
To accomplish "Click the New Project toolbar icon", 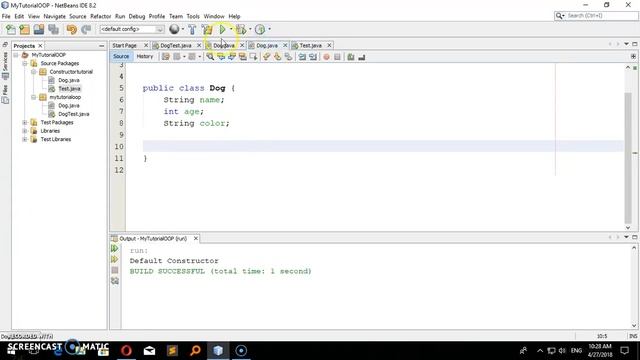I will coord(24,29).
